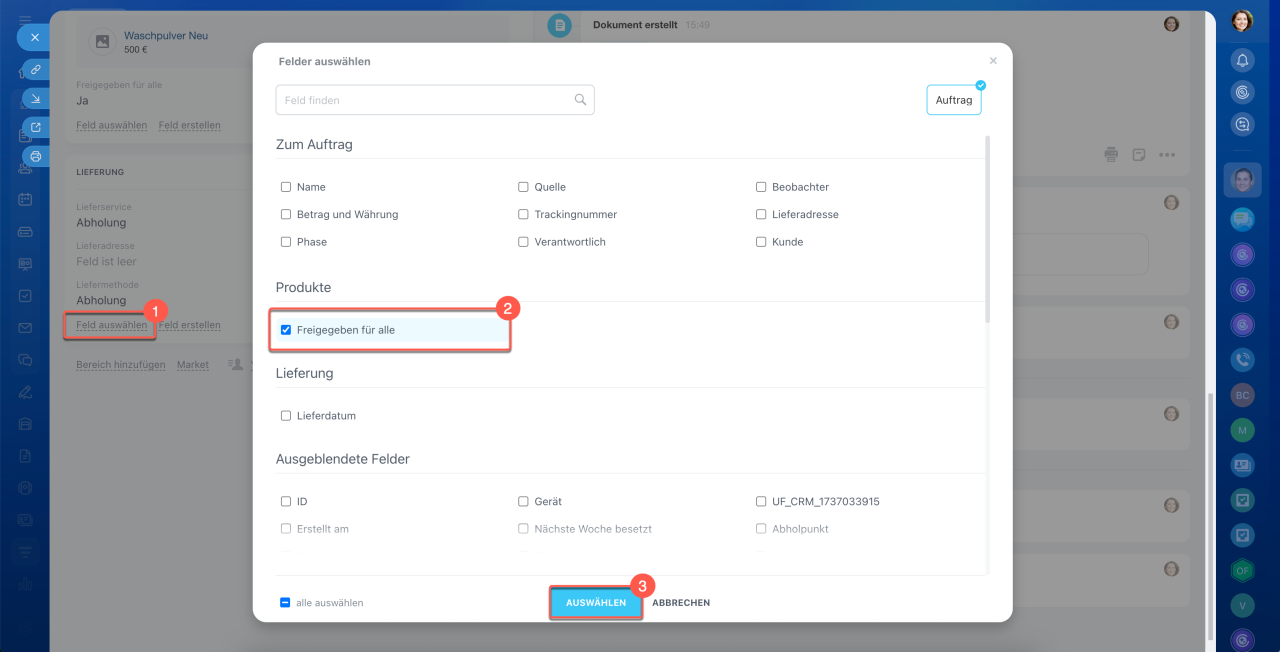Screen dimensions: 1280x652
Task: Click the product image placeholder for Waschpulver Neu
Action: pos(101,42)
